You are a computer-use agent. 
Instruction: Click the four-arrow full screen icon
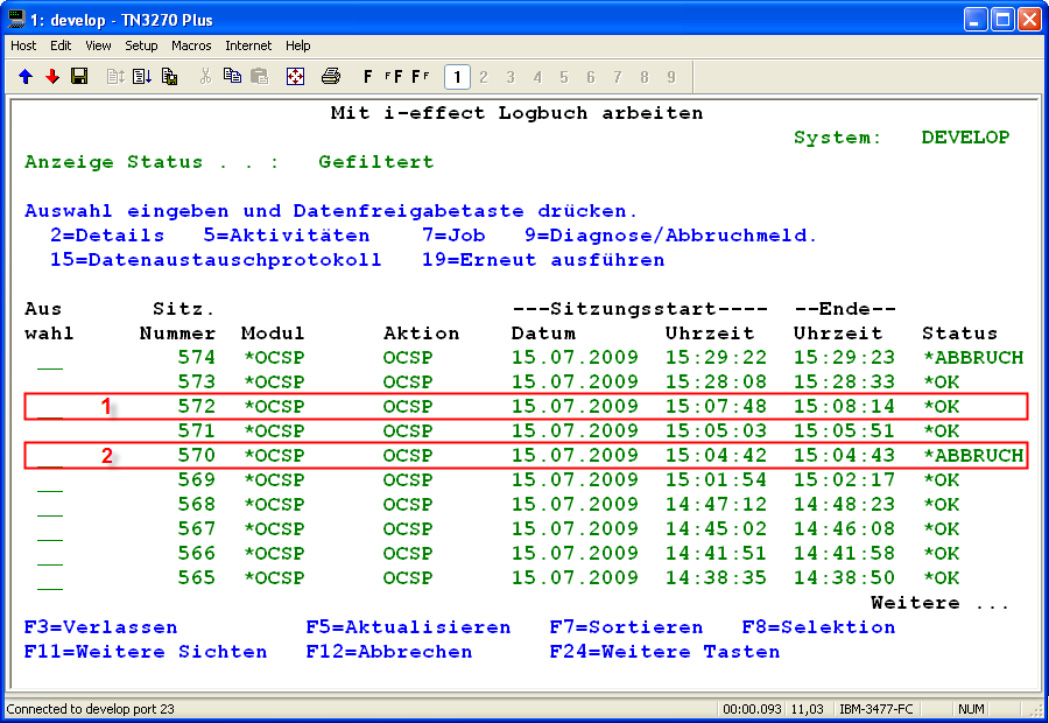(295, 77)
